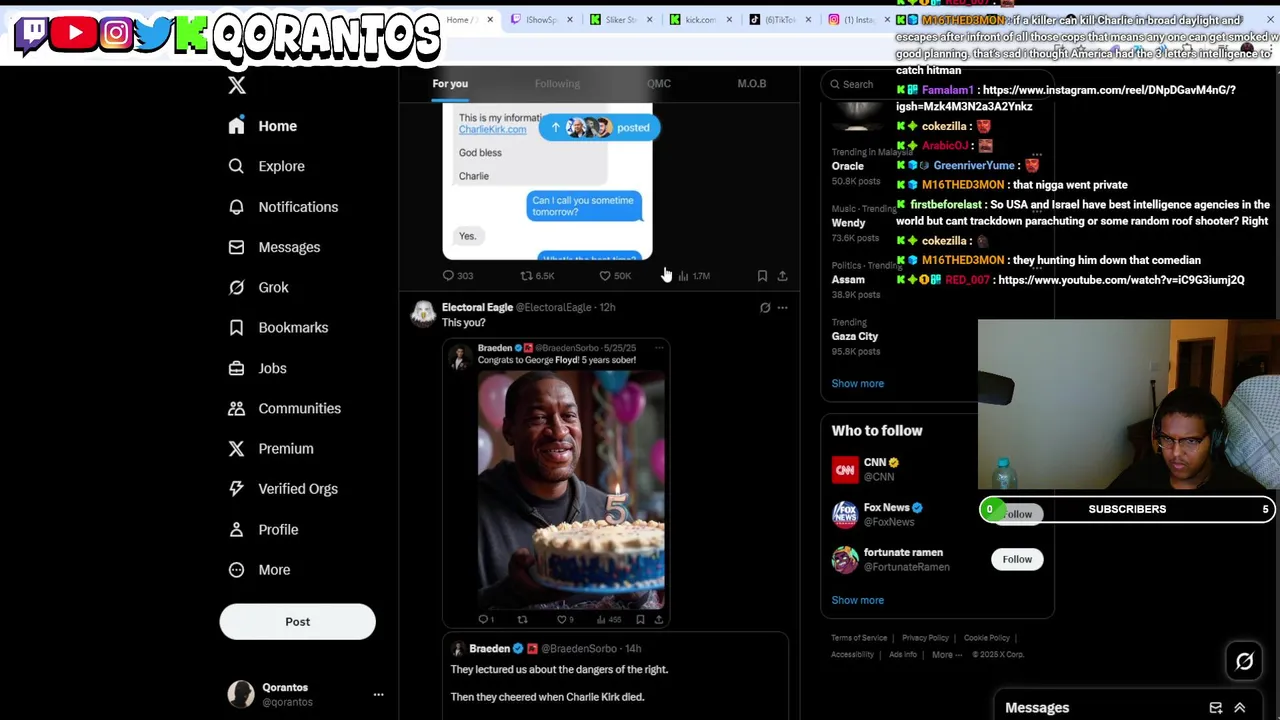Open the George Floyd cake image
Screen dimensions: 1280x720
[x=571, y=491]
